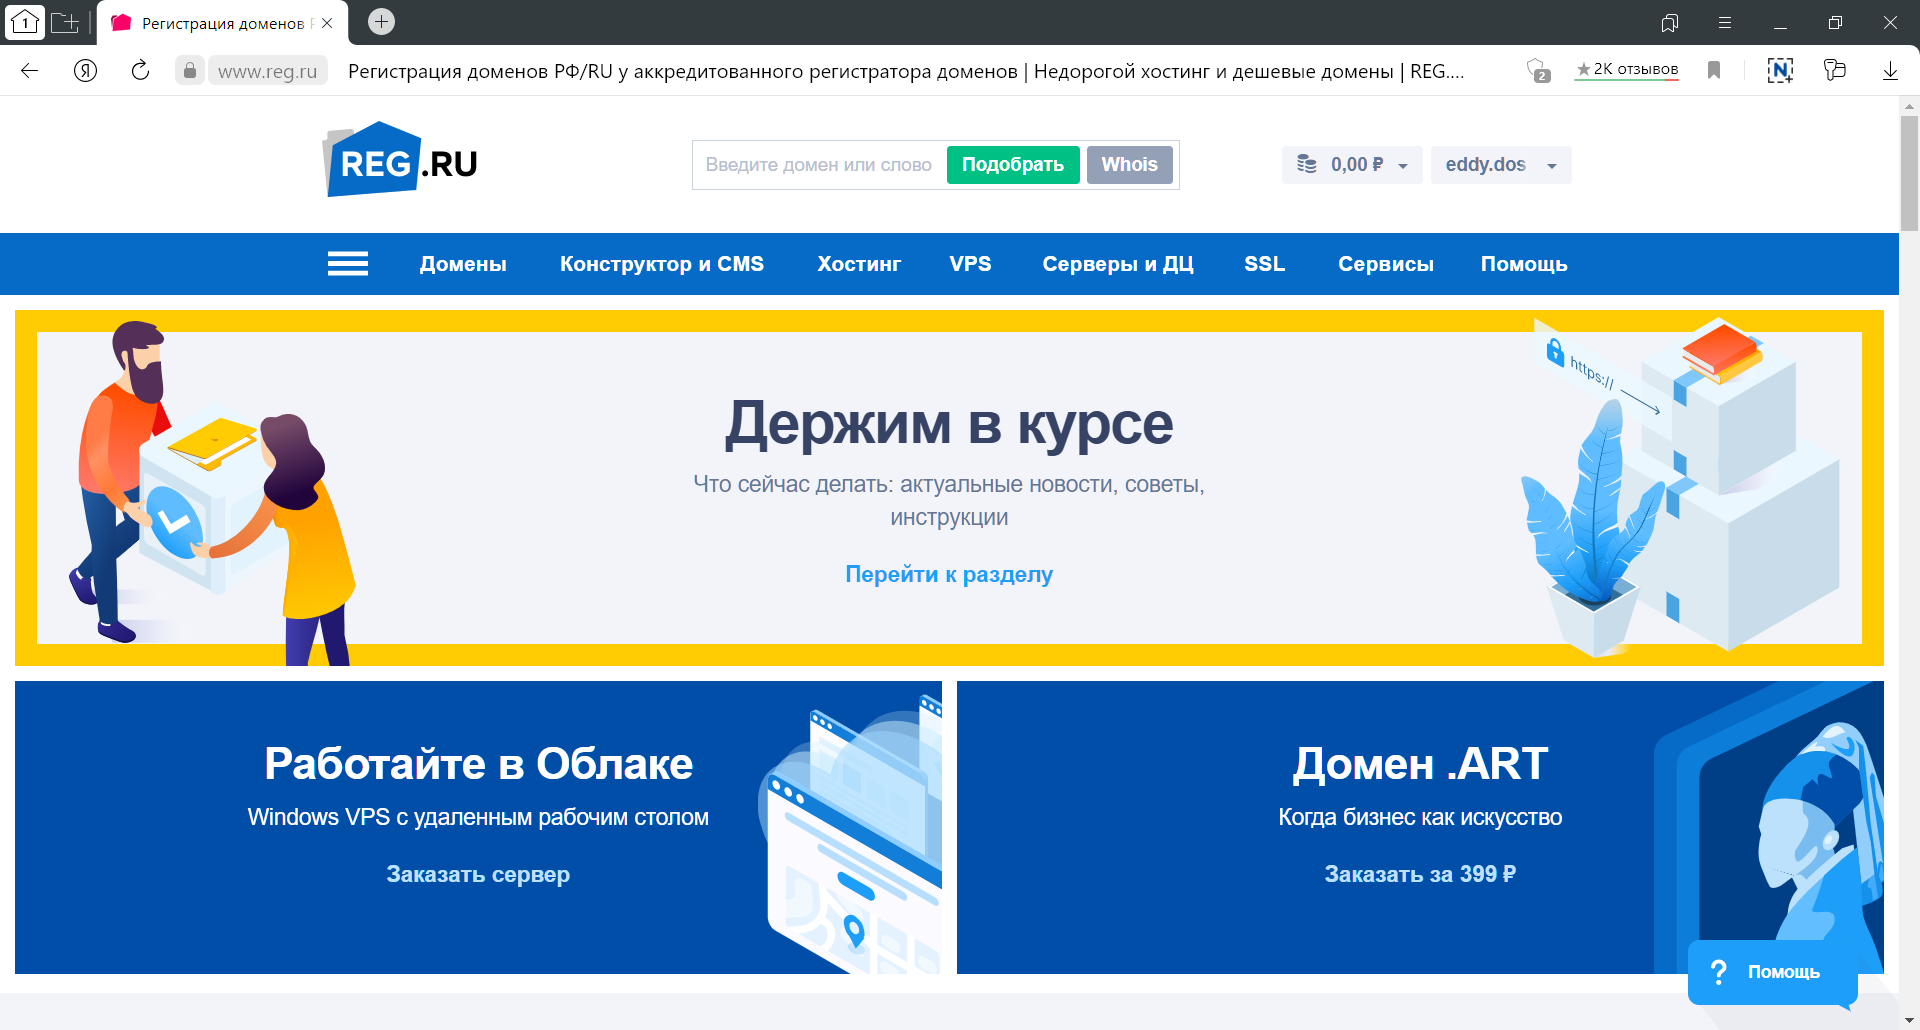The width and height of the screenshot is (1920, 1030).
Task: Click the padlock site security icon
Action: click(x=190, y=70)
